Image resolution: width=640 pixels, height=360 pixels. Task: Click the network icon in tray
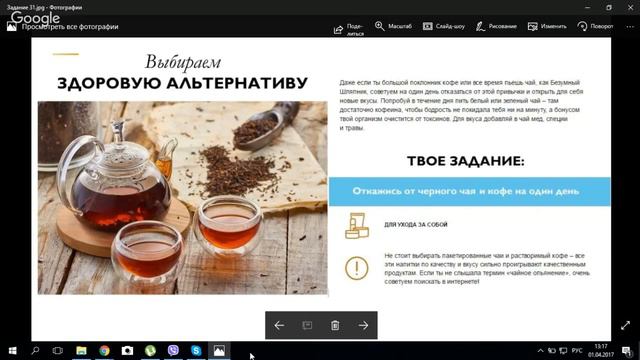[x=563, y=351]
